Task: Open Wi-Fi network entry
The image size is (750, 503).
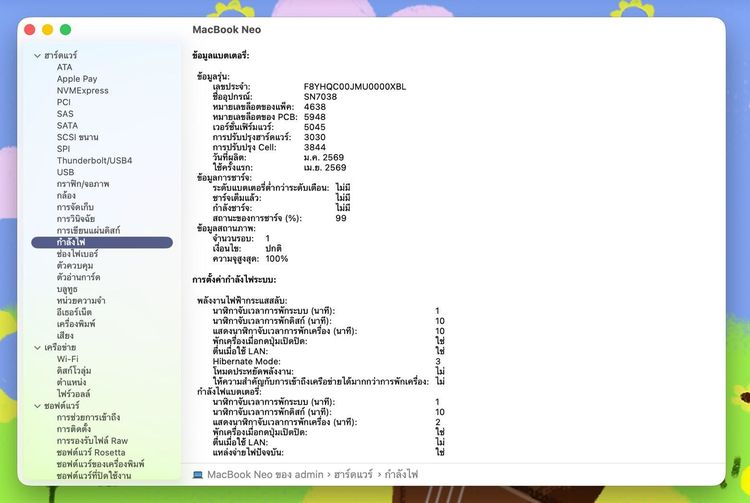Action: 67,359
